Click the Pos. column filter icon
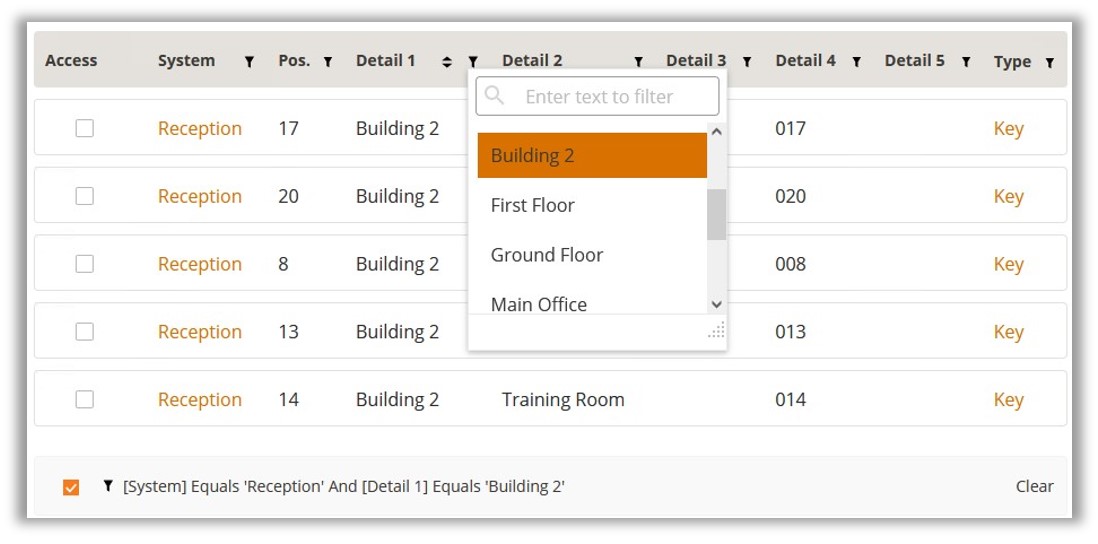 327,62
